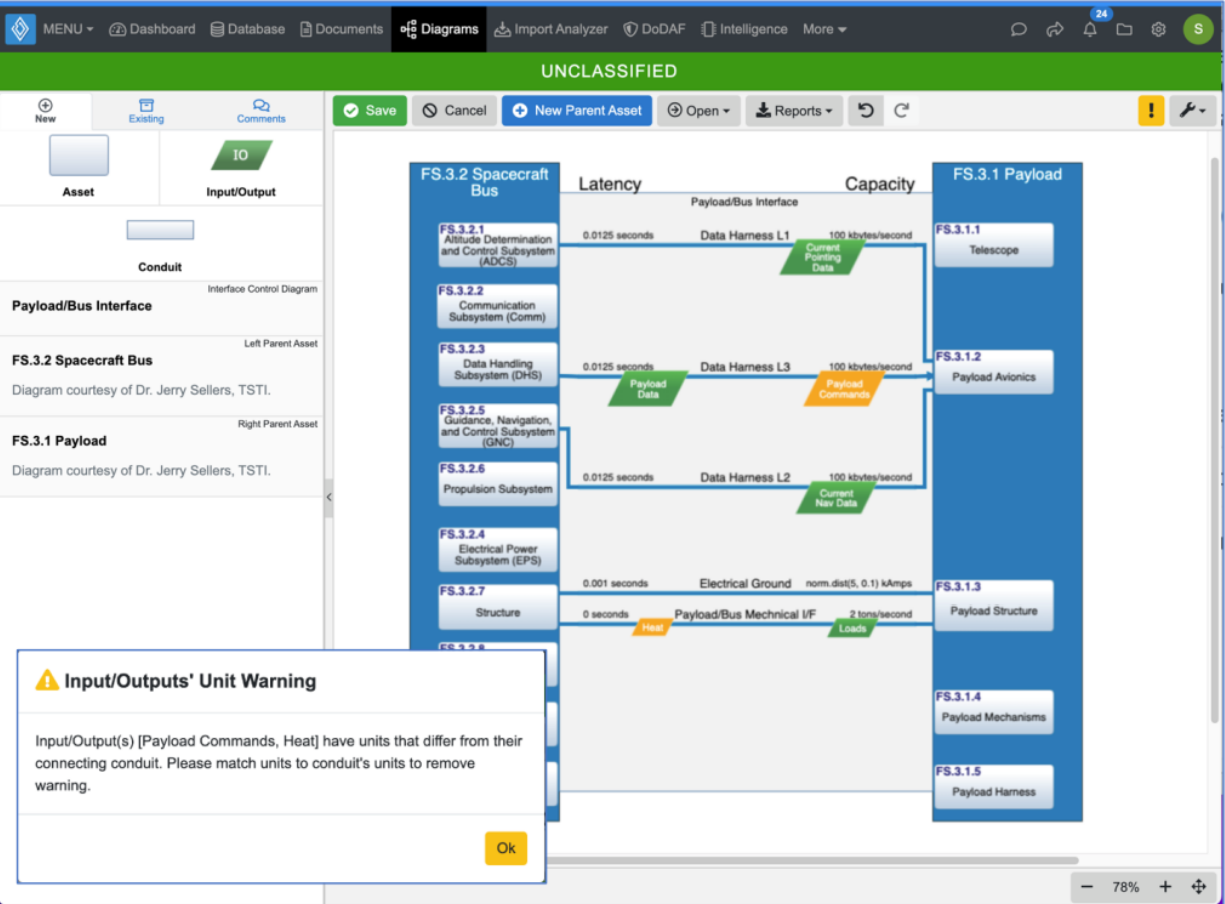The height and width of the screenshot is (904, 1225).
Task: Click the yellow warning indicator on the toolbar
Action: coord(1151,110)
